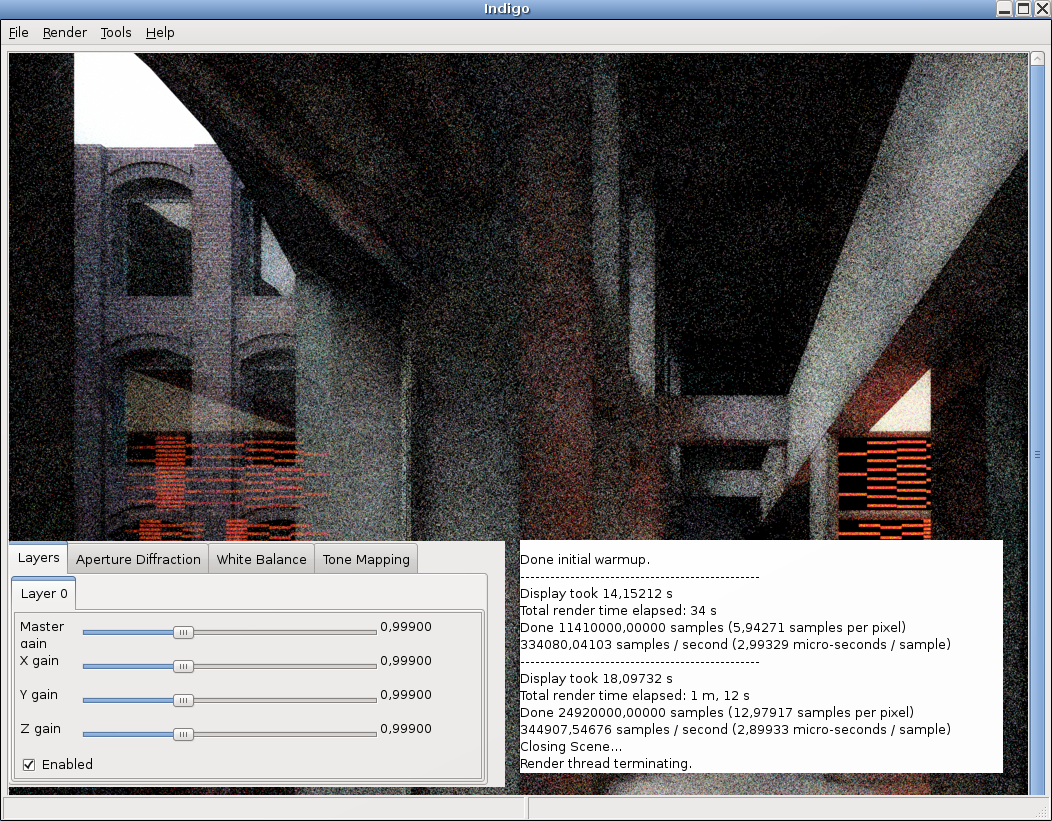Click the 'Closing Scene...' log line
Screen dimensions: 1052x821
point(571,747)
